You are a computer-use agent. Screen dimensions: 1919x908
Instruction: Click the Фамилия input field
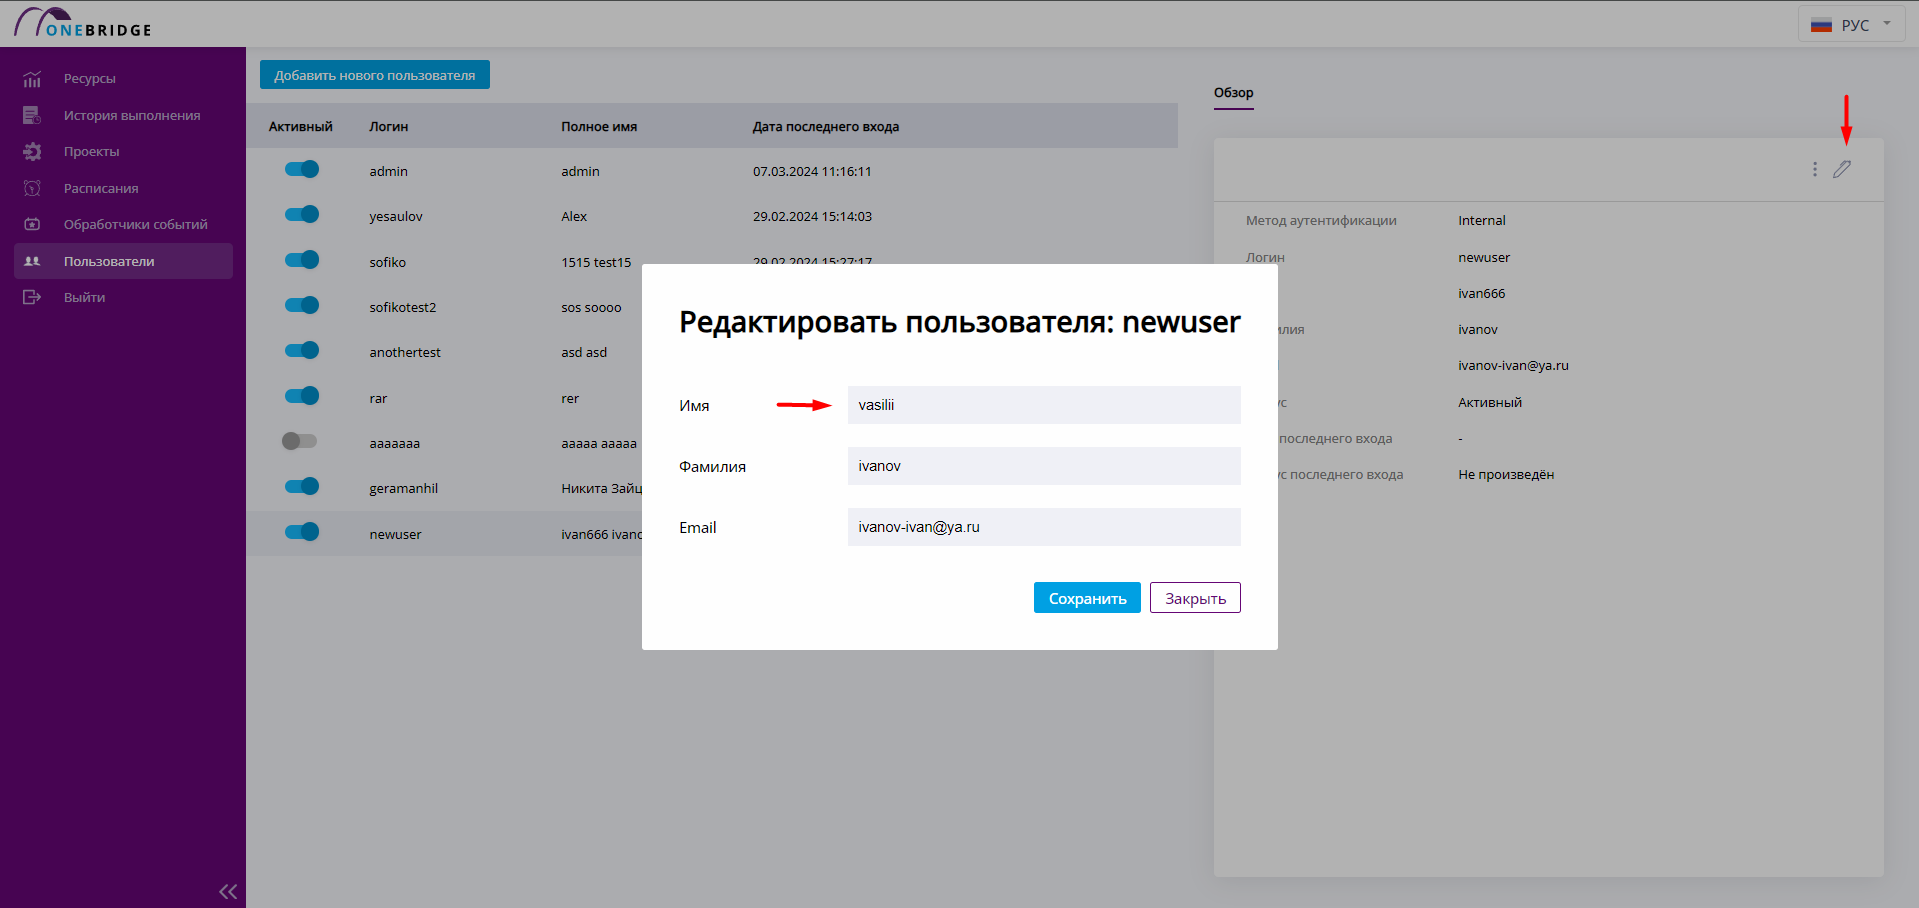tap(1044, 466)
